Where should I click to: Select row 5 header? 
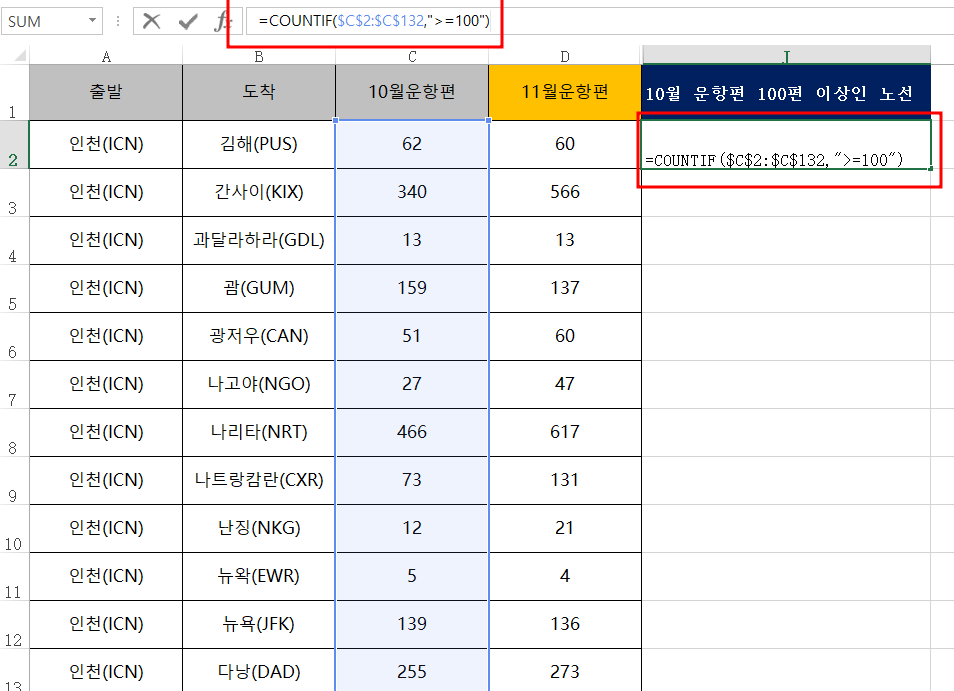pos(13,289)
